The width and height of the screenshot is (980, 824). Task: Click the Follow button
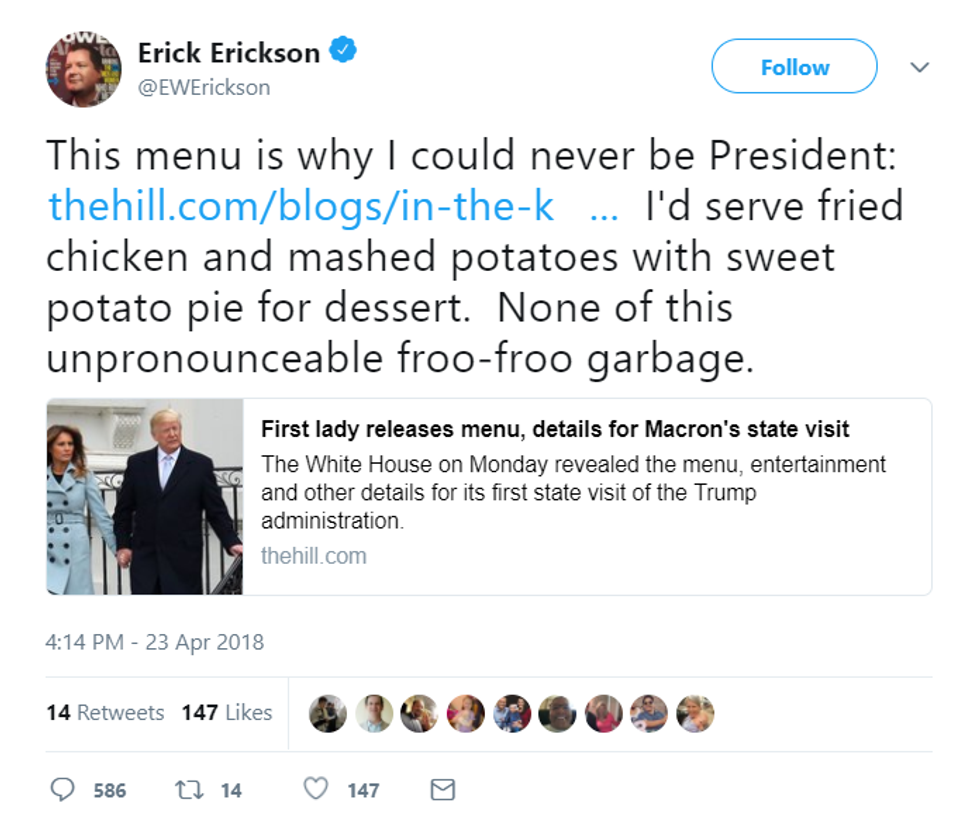[x=794, y=66]
